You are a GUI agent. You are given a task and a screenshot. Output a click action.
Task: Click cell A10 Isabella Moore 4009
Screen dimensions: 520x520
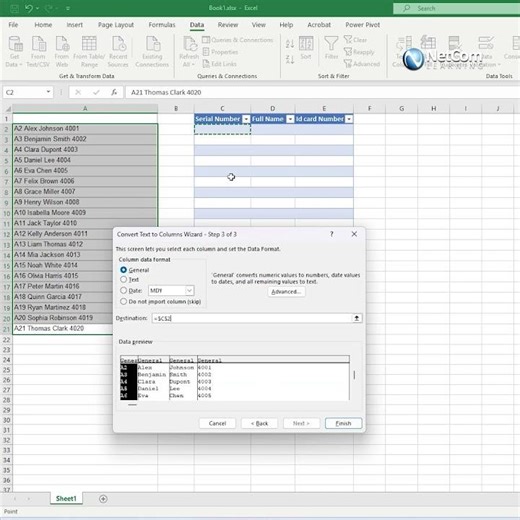[85, 212]
